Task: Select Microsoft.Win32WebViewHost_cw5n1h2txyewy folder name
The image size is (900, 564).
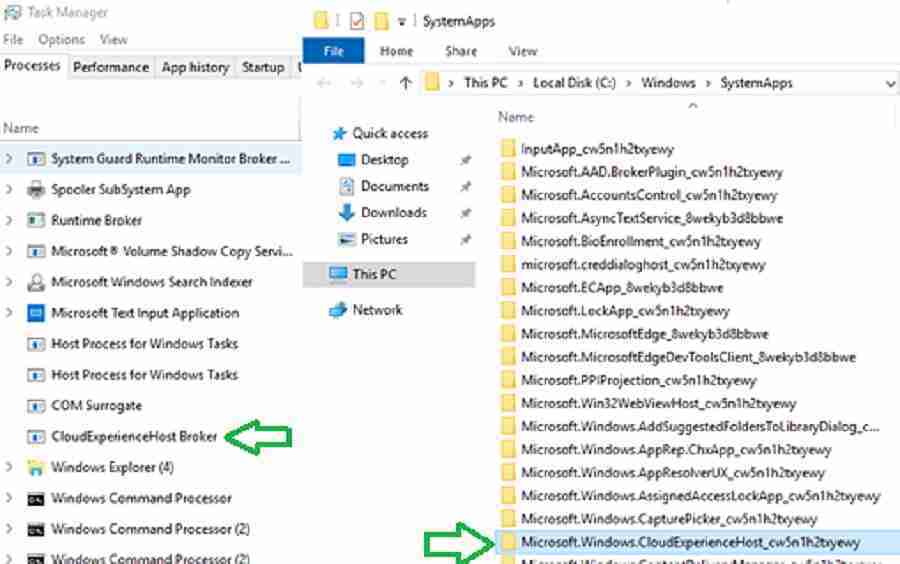Action: (658, 403)
